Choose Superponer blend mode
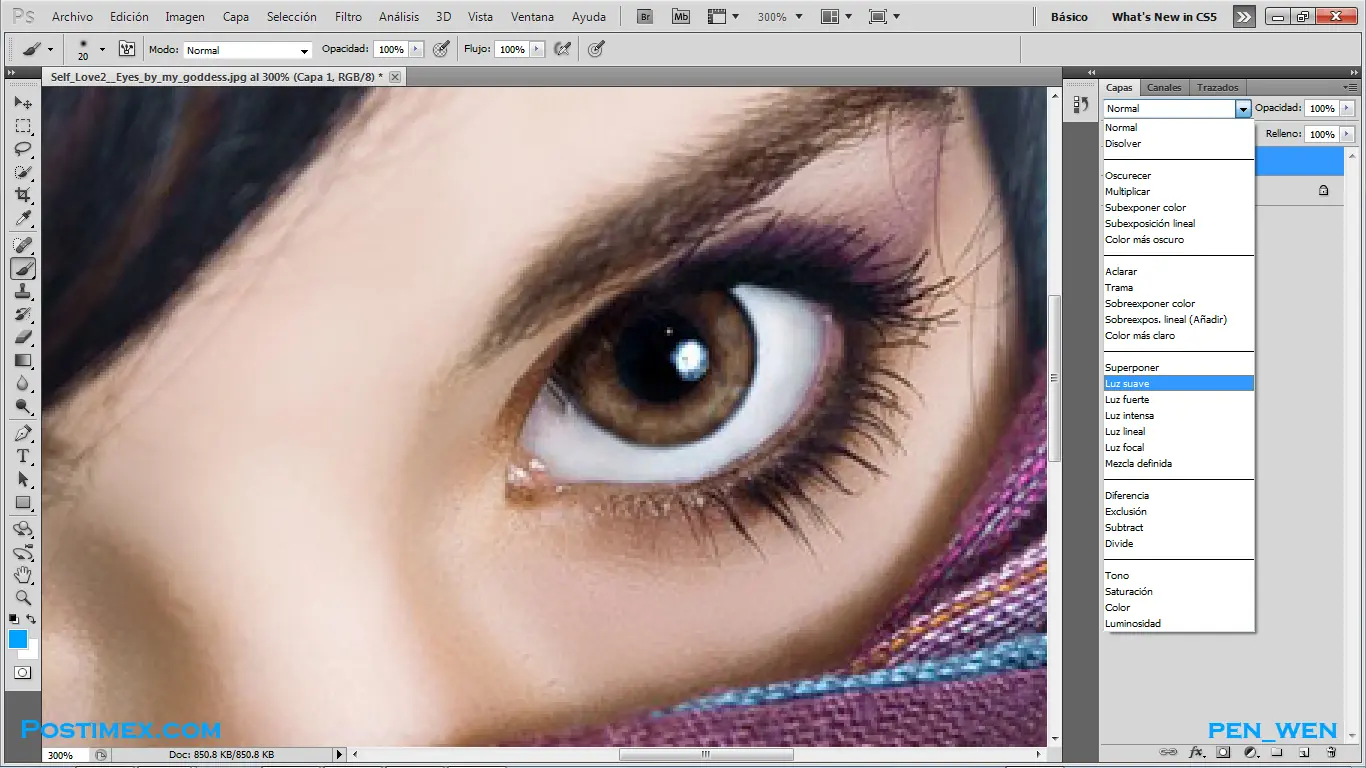 click(x=1178, y=367)
